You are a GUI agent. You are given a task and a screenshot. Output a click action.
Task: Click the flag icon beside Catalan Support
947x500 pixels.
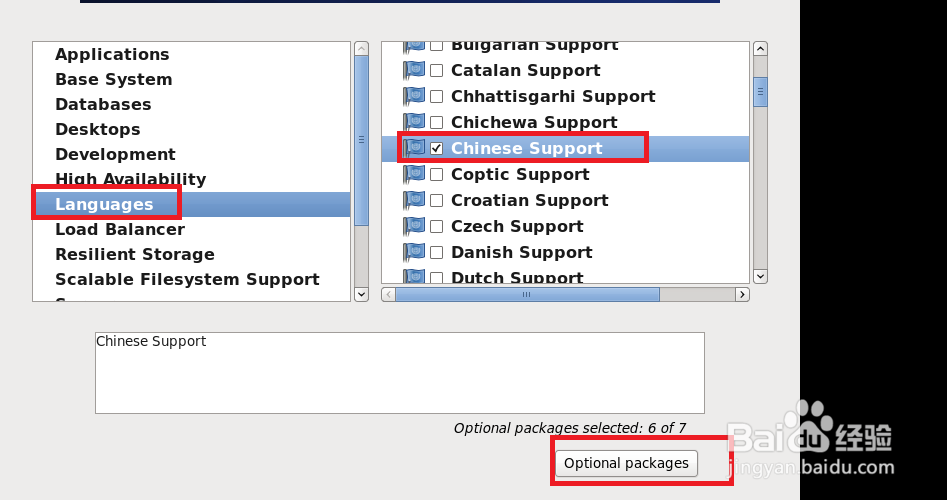pos(414,70)
